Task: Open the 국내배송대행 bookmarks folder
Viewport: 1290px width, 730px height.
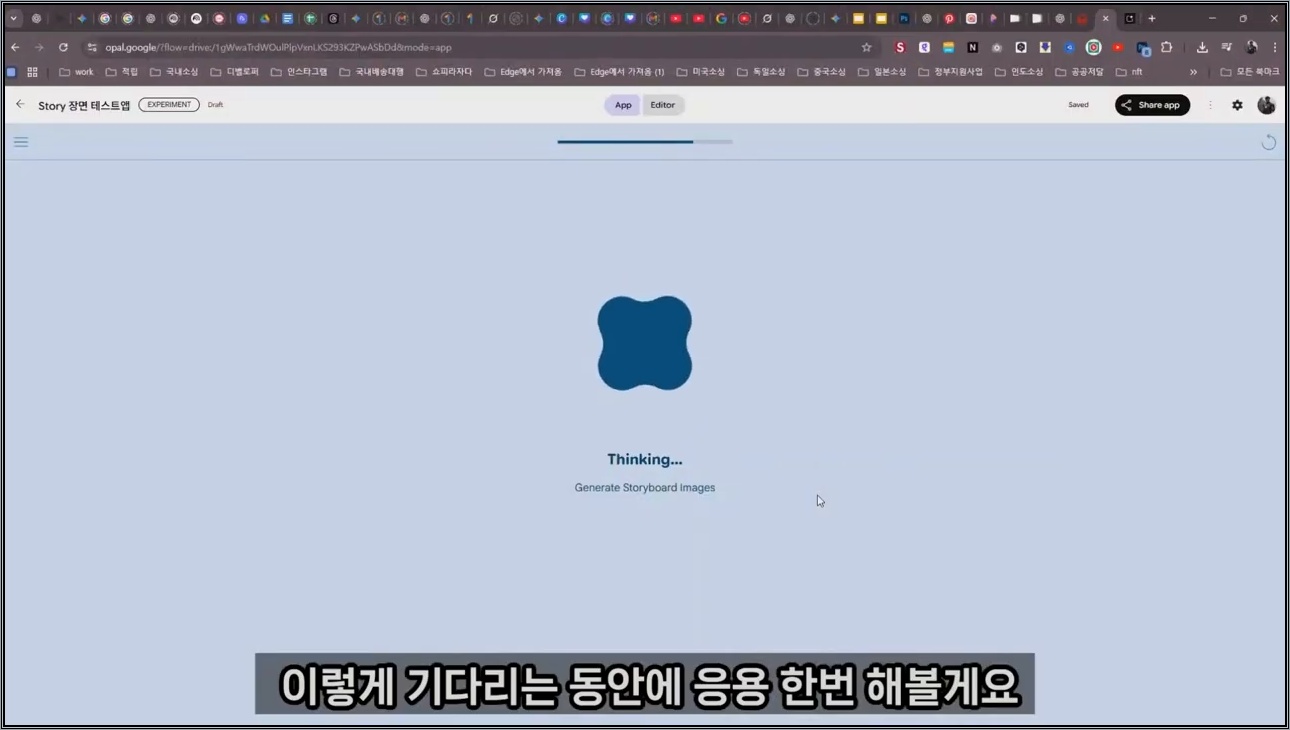Action: point(372,72)
